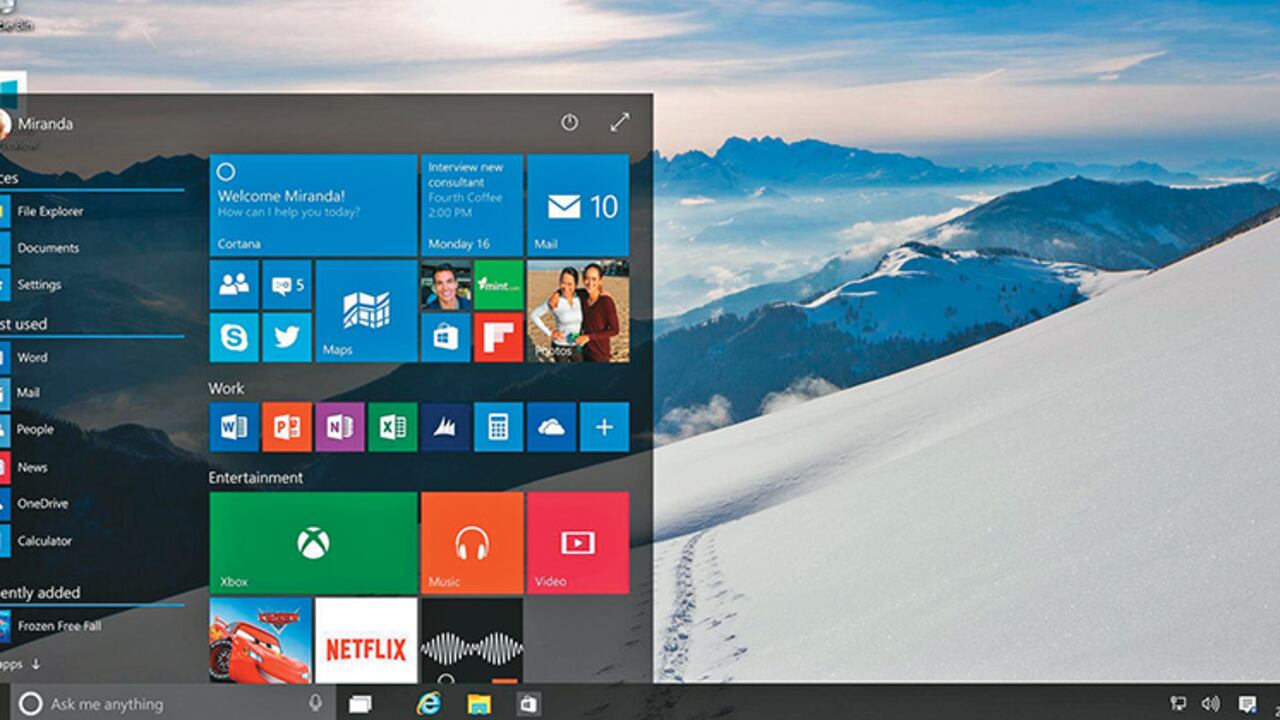Open the calendar tile for Monday 16
Viewport: 1280px width, 720px height.
(x=472, y=205)
